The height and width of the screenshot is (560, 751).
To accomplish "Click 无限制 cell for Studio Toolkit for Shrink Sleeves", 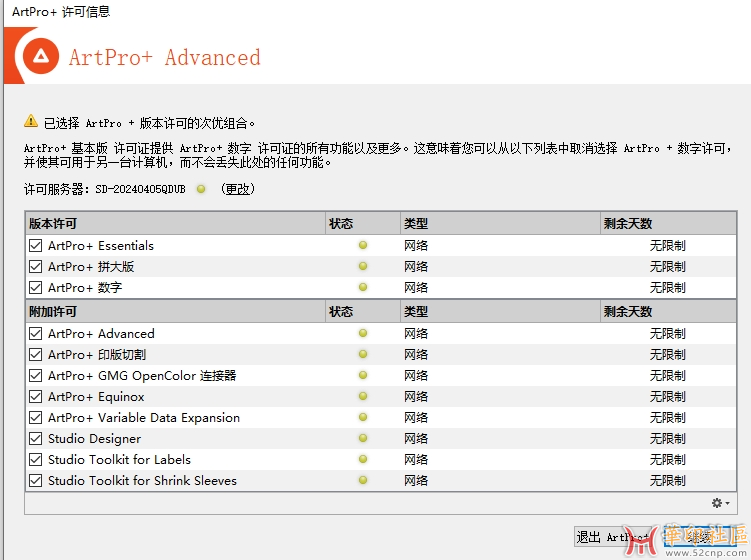I will pyautogui.click(x=668, y=481).
